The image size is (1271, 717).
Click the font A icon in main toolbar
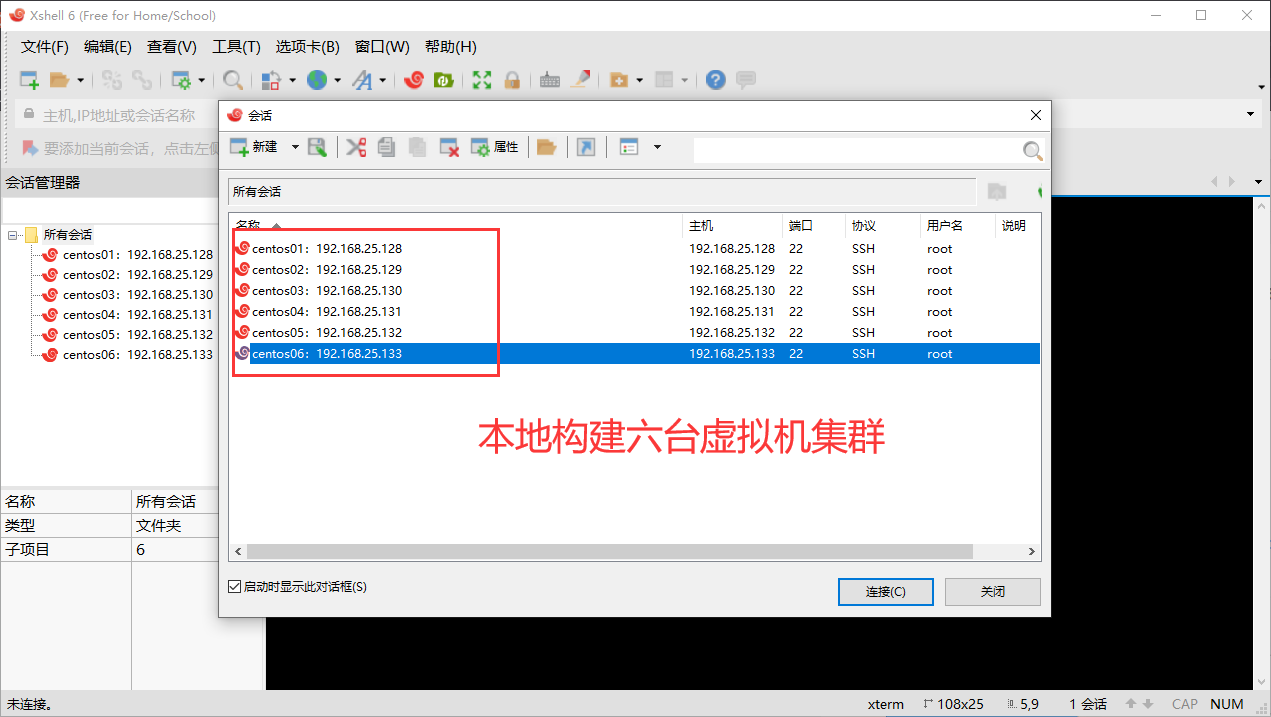tap(361, 80)
